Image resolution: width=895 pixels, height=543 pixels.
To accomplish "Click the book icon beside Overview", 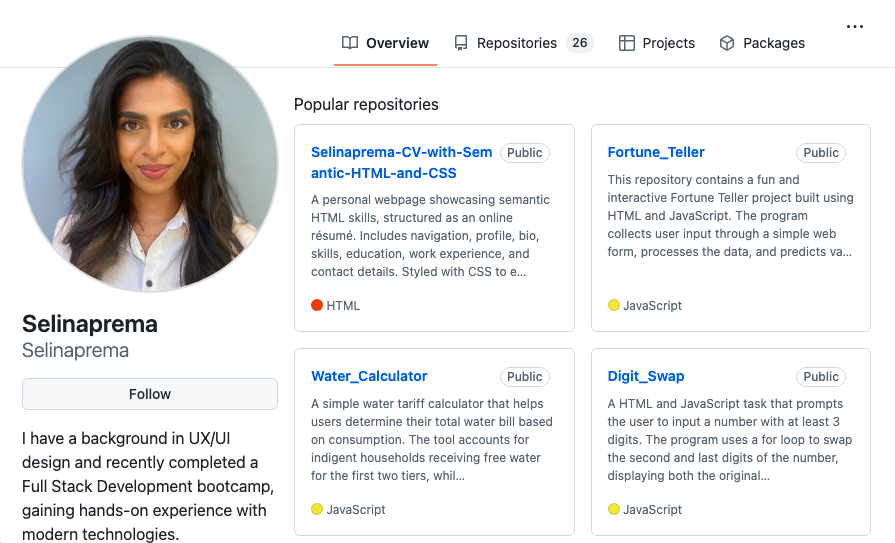I will [349, 43].
